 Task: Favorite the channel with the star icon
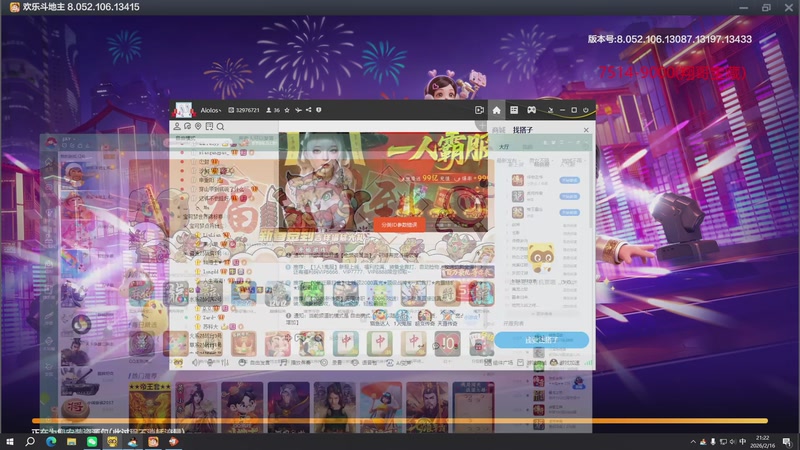[287, 110]
